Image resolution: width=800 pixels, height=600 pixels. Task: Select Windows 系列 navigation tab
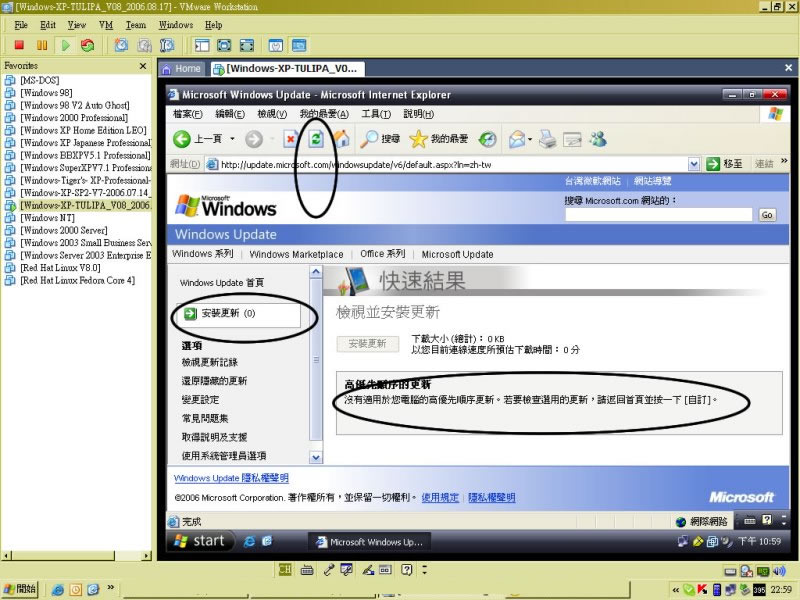coord(203,254)
